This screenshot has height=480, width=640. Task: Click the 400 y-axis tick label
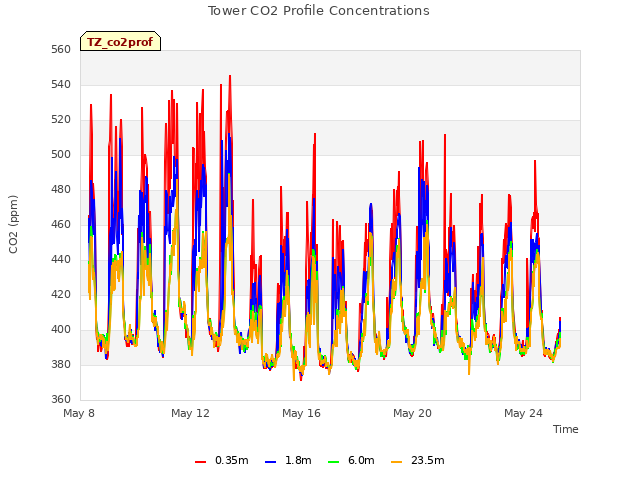[61, 330]
